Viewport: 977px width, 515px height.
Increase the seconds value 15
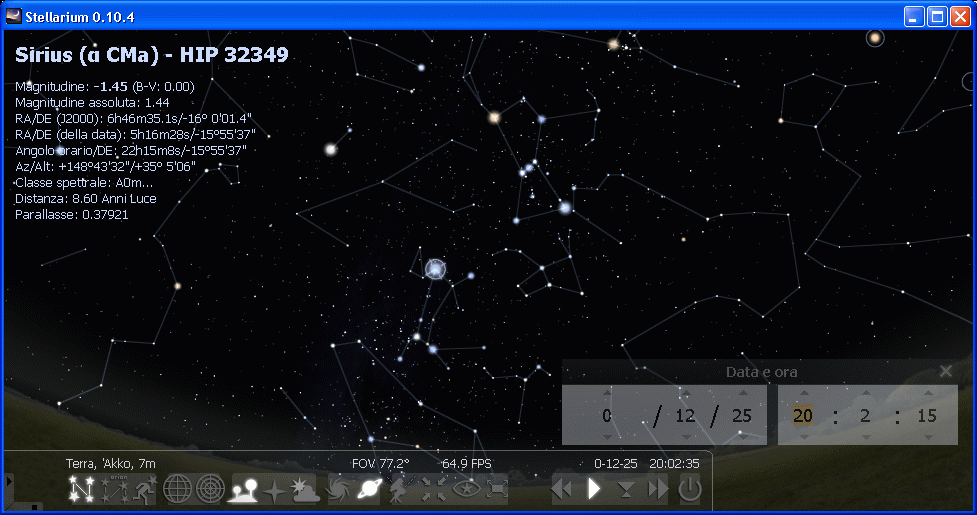click(928, 394)
